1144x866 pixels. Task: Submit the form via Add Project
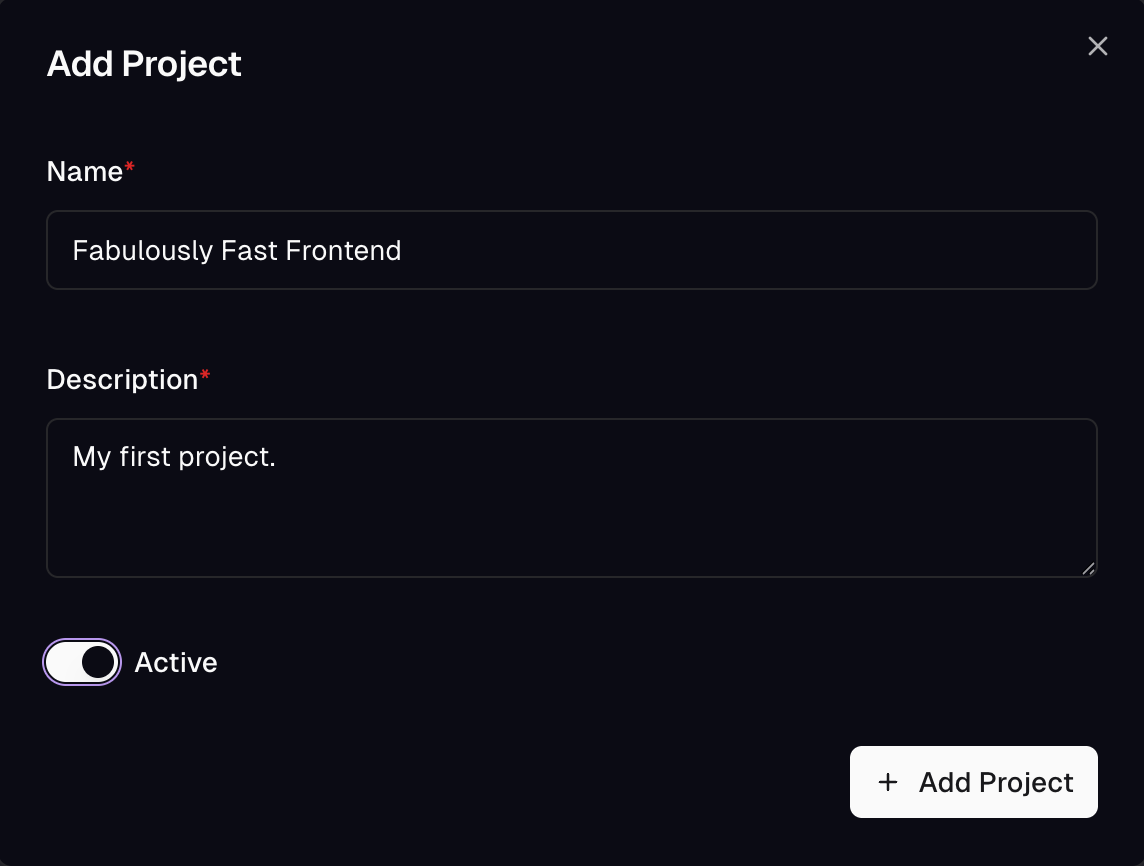pyautogui.click(x=972, y=782)
